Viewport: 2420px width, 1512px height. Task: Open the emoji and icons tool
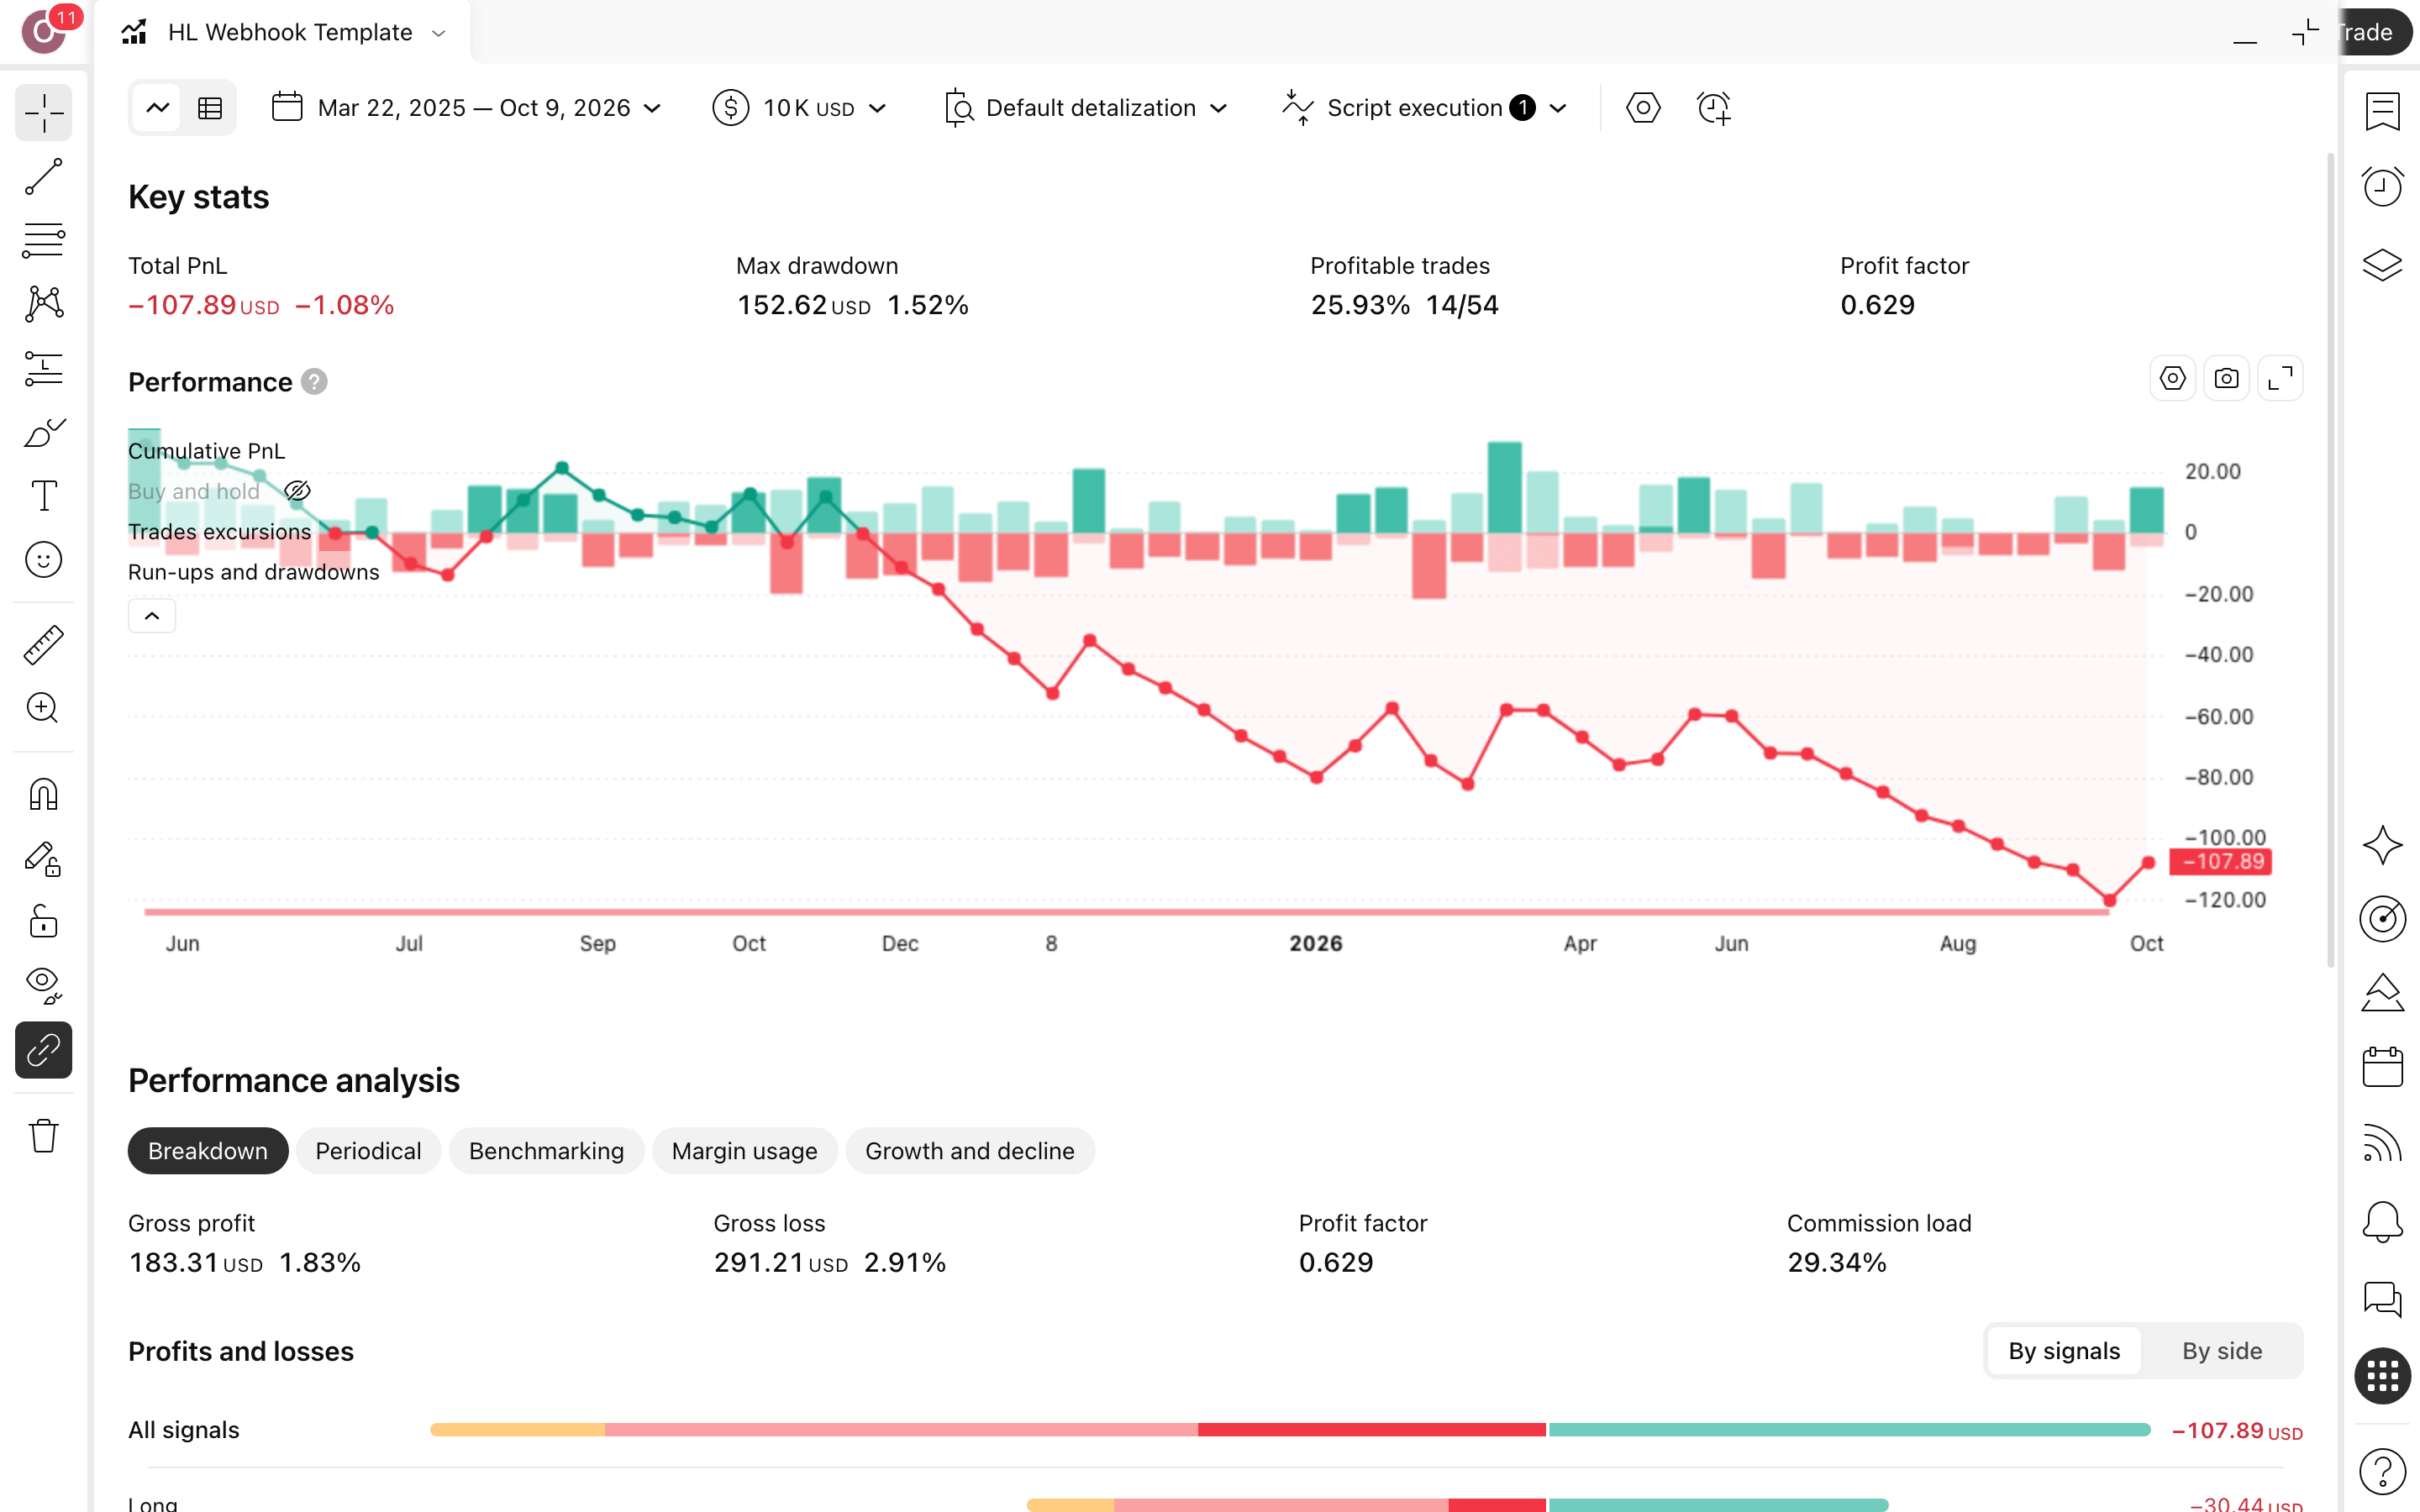point(43,560)
